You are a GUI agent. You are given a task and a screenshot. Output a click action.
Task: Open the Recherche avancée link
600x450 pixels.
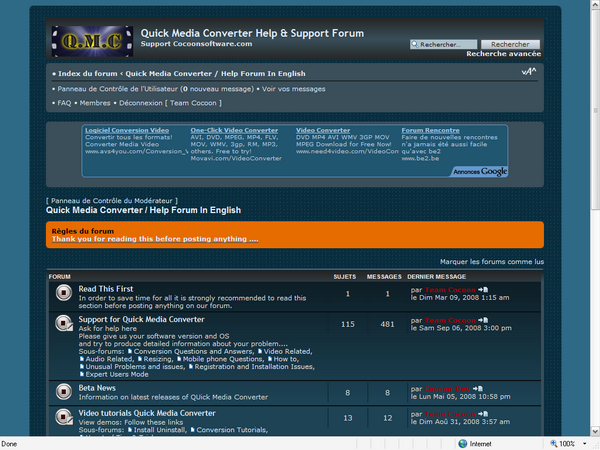click(503, 54)
